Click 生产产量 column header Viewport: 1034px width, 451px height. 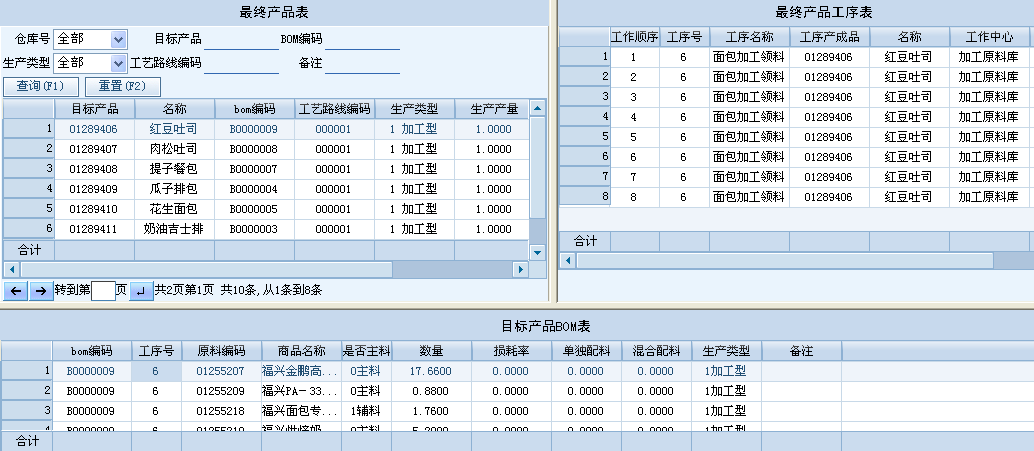click(494, 109)
